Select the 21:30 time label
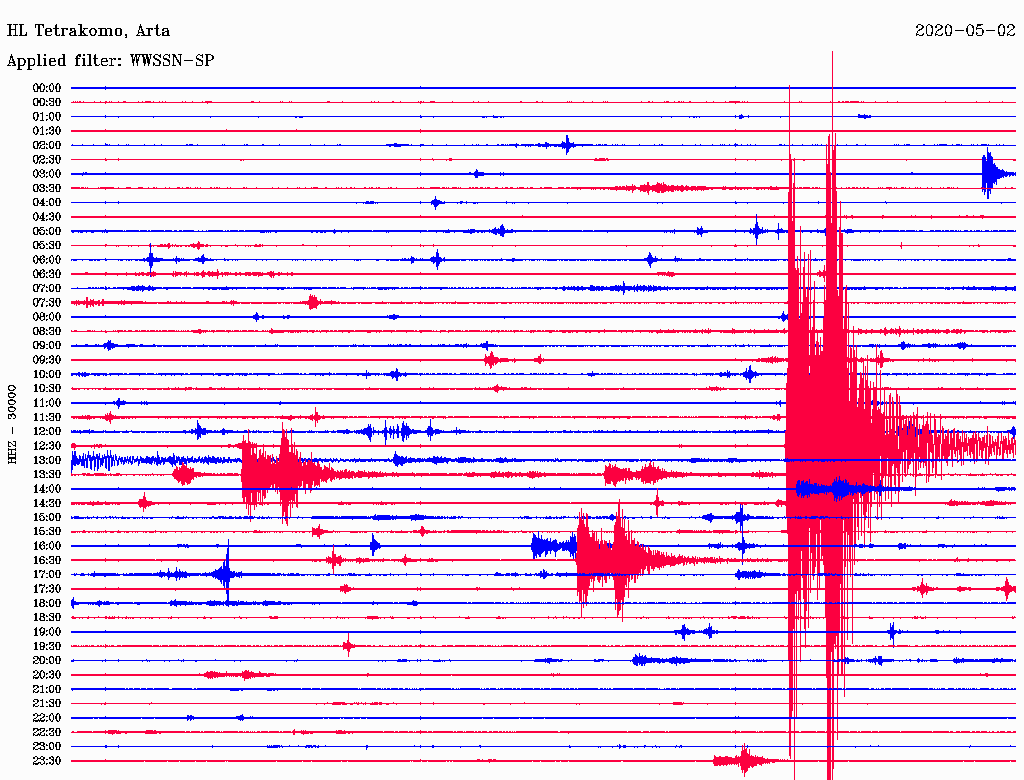 click(x=46, y=704)
